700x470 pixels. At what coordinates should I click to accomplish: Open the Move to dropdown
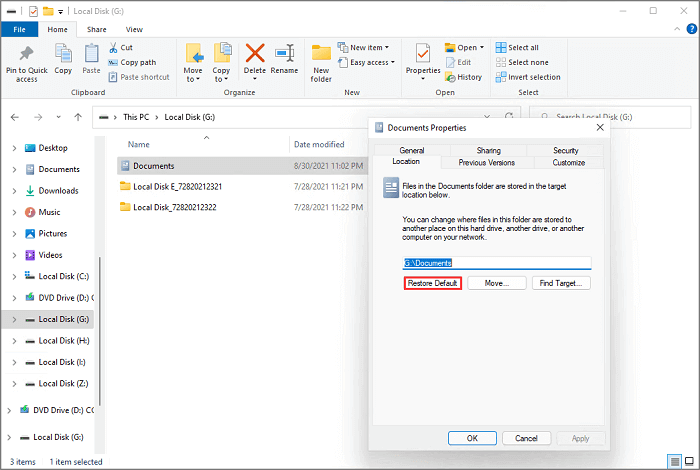pyautogui.click(x=193, y=62)
